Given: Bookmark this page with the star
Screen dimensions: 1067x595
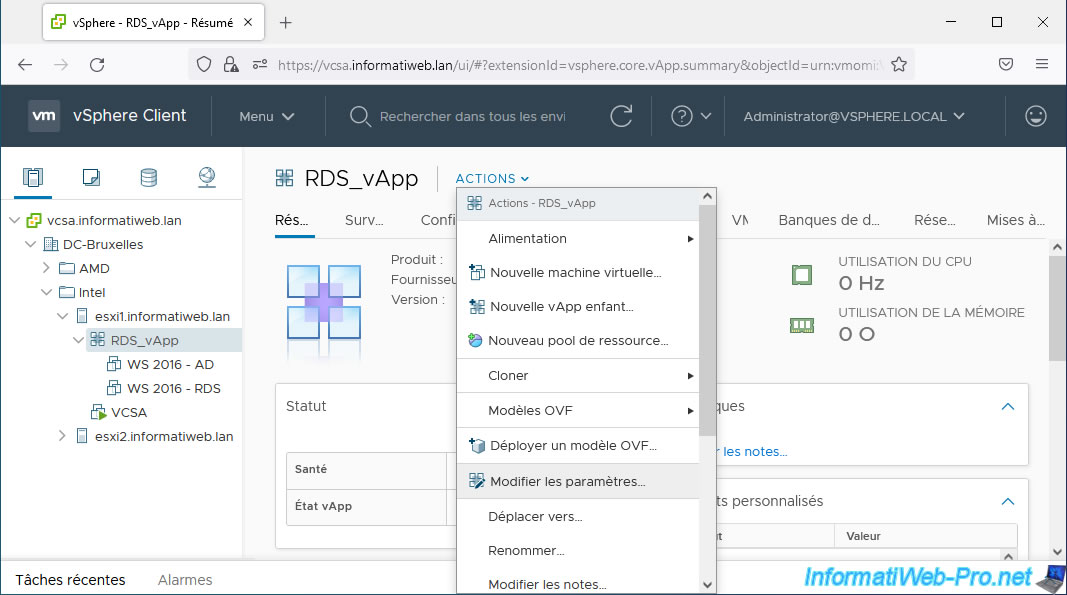Looking at the screenshot, I should pos(899,65).
